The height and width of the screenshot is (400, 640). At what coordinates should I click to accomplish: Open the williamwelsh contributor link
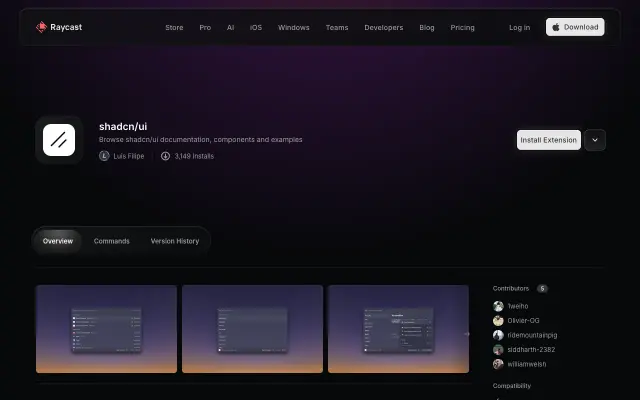pyautogui.click(x=527, y=364)
